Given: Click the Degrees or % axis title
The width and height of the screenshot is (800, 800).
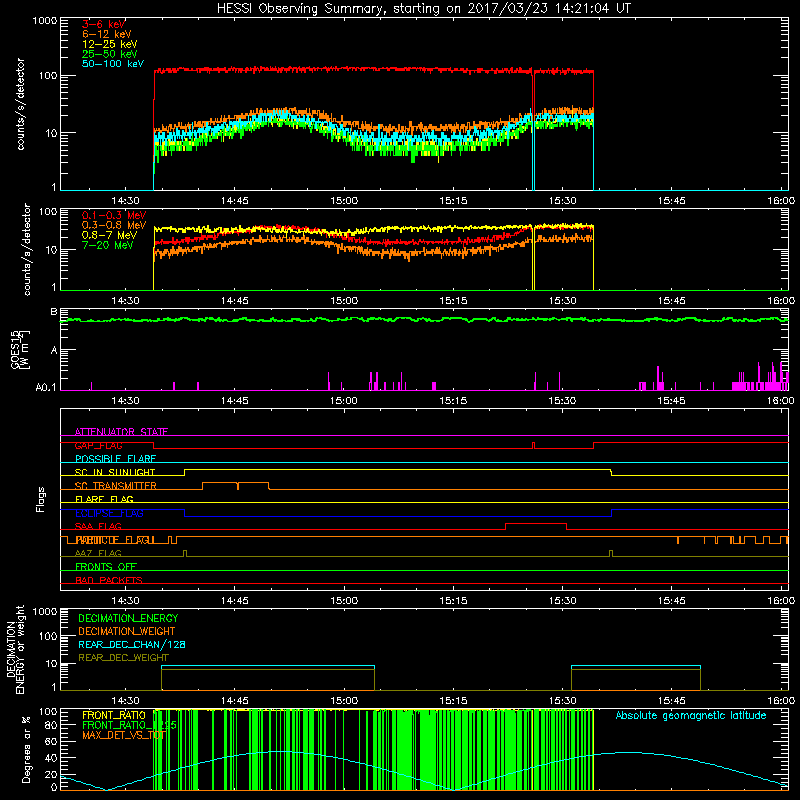Looking at the screenshot, I should [x=26, y=750].
